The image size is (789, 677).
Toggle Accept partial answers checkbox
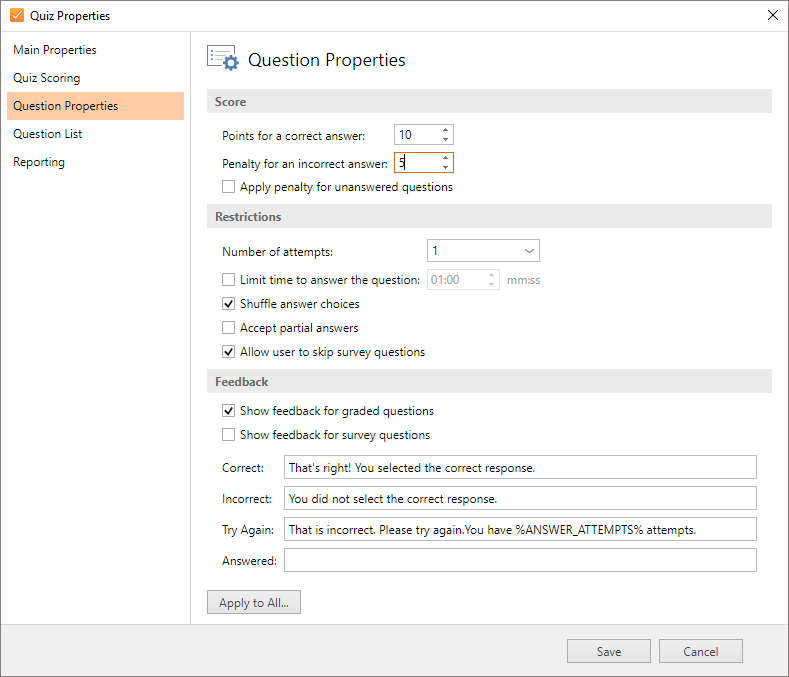point(229,328)
